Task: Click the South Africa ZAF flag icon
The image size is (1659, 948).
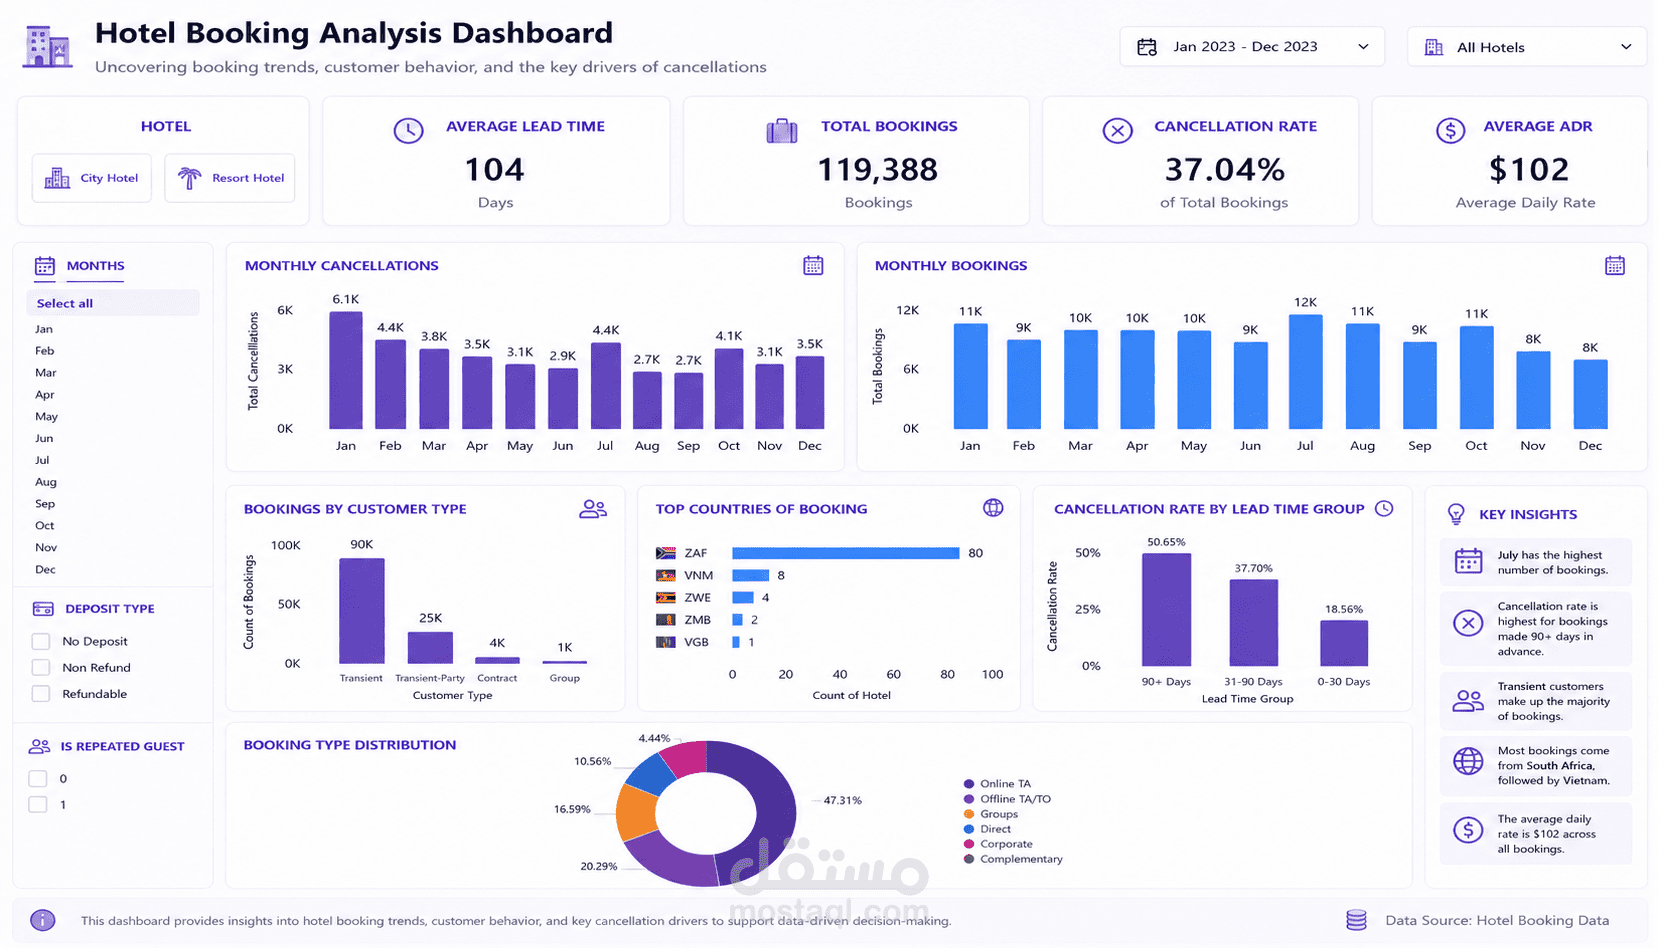Action: (x=666, y=553)
